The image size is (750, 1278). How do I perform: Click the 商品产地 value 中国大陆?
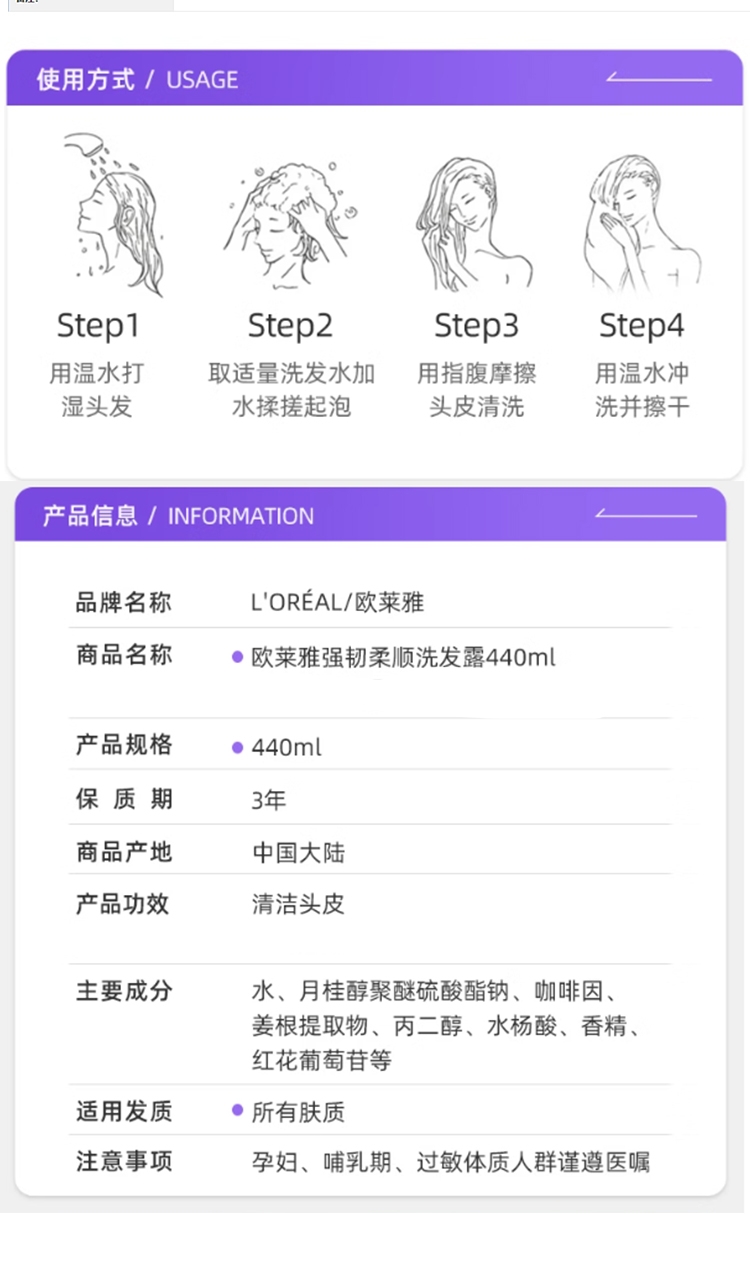(298, 853)
